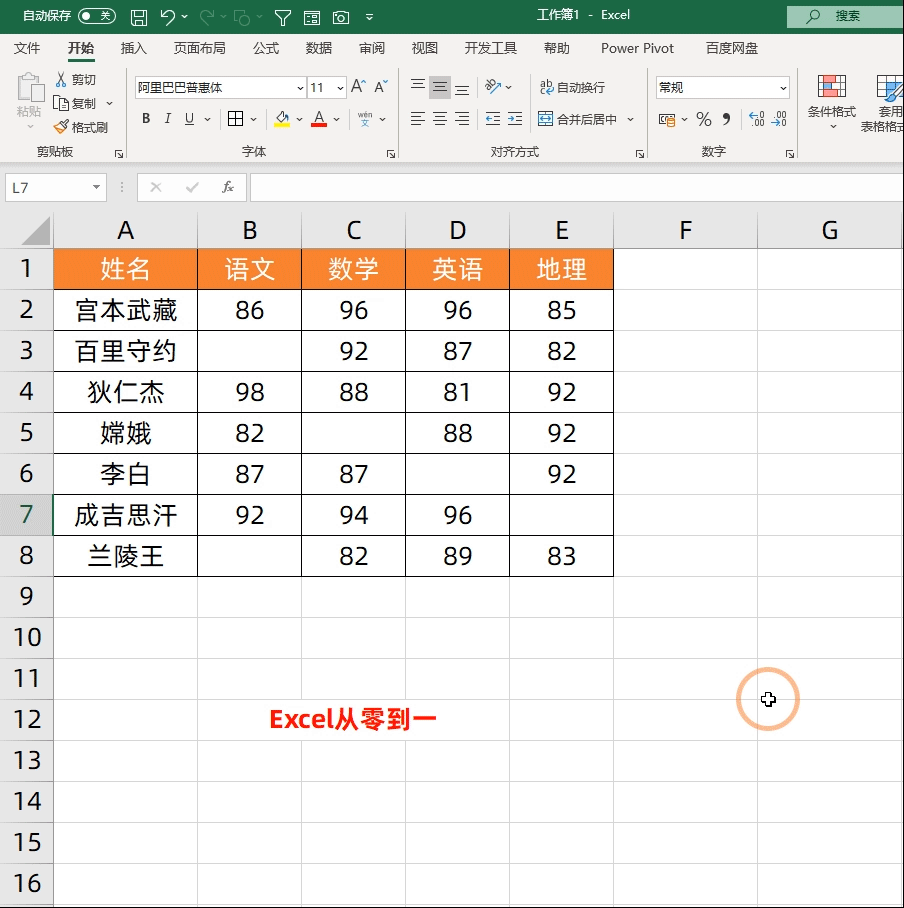Click the Comma Style icon

click(x=726, y=119)
